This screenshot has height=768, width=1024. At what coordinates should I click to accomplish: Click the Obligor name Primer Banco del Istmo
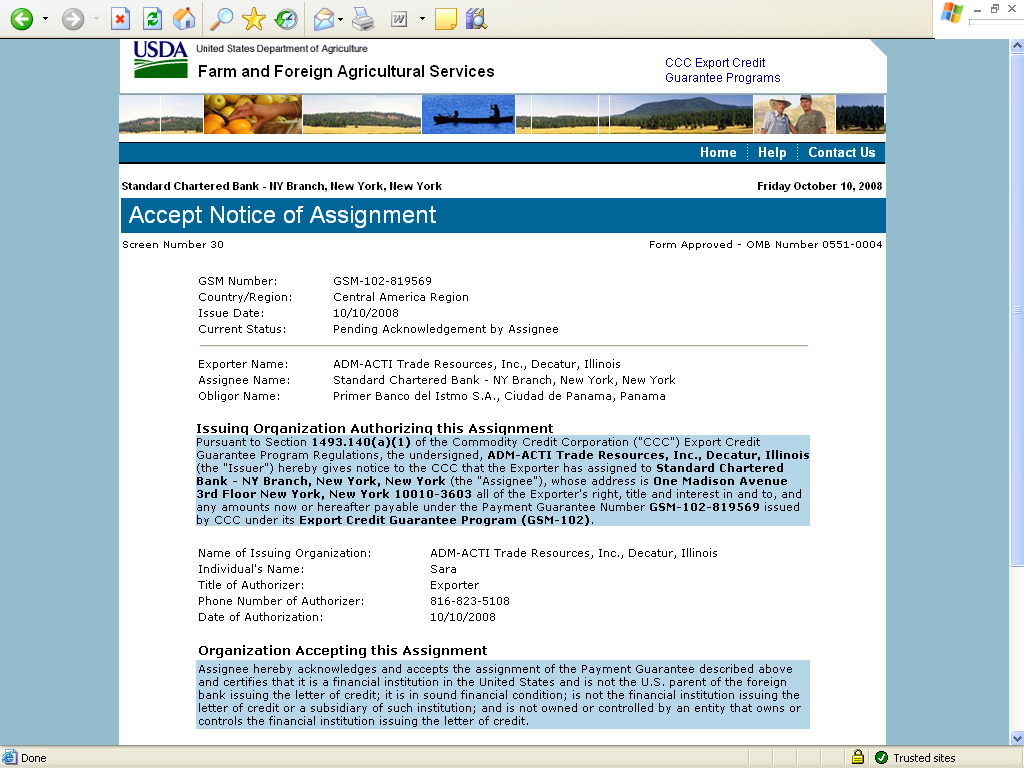(499, 396)
